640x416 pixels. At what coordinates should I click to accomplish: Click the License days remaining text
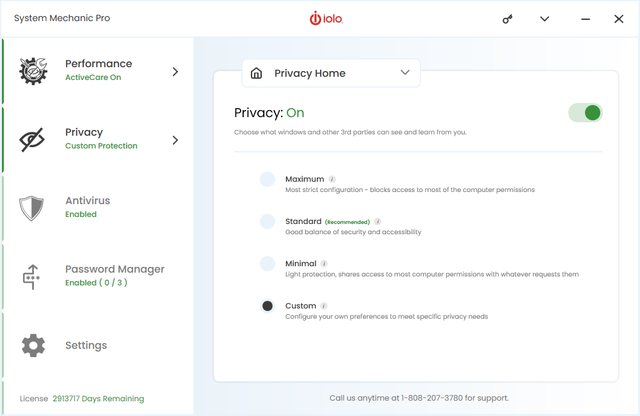click(98, 398)
